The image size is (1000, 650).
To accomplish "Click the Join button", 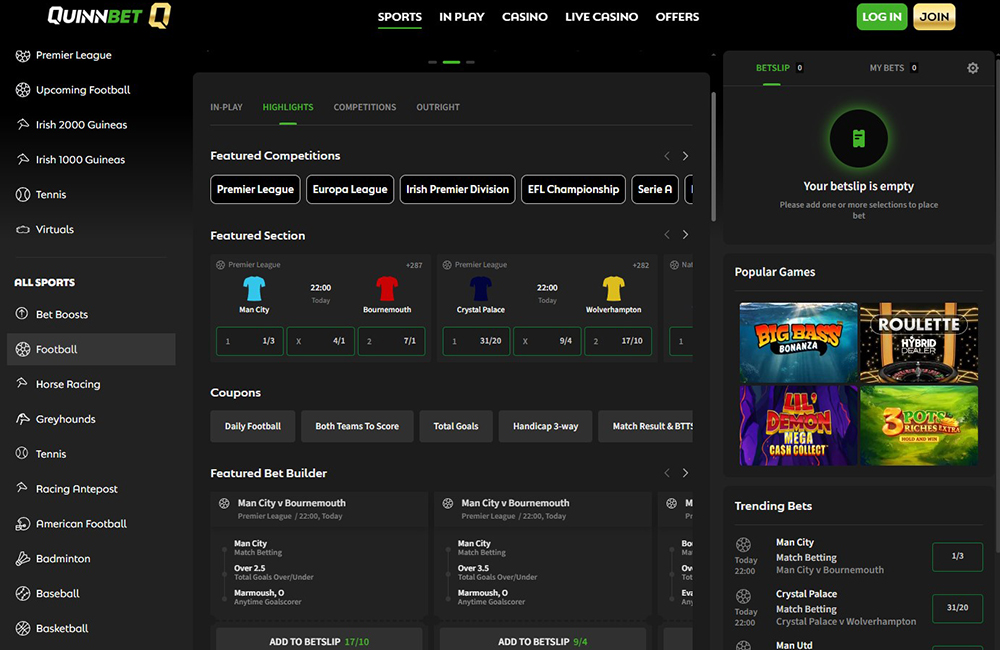I will pos(934,17).
